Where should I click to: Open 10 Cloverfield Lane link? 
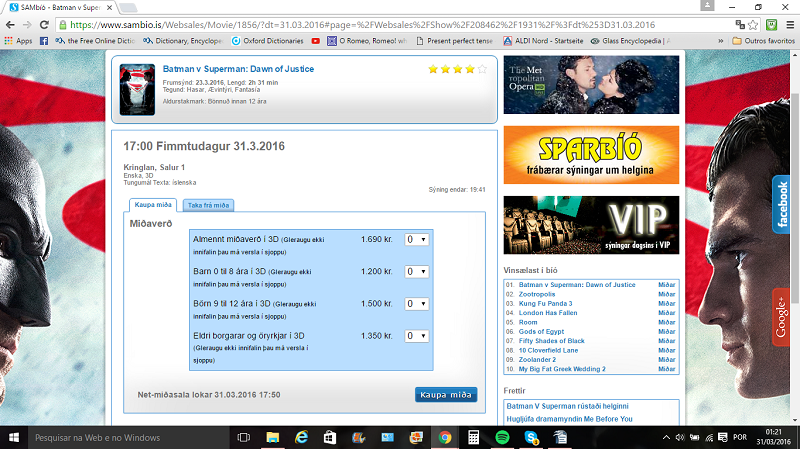(548, 351)
